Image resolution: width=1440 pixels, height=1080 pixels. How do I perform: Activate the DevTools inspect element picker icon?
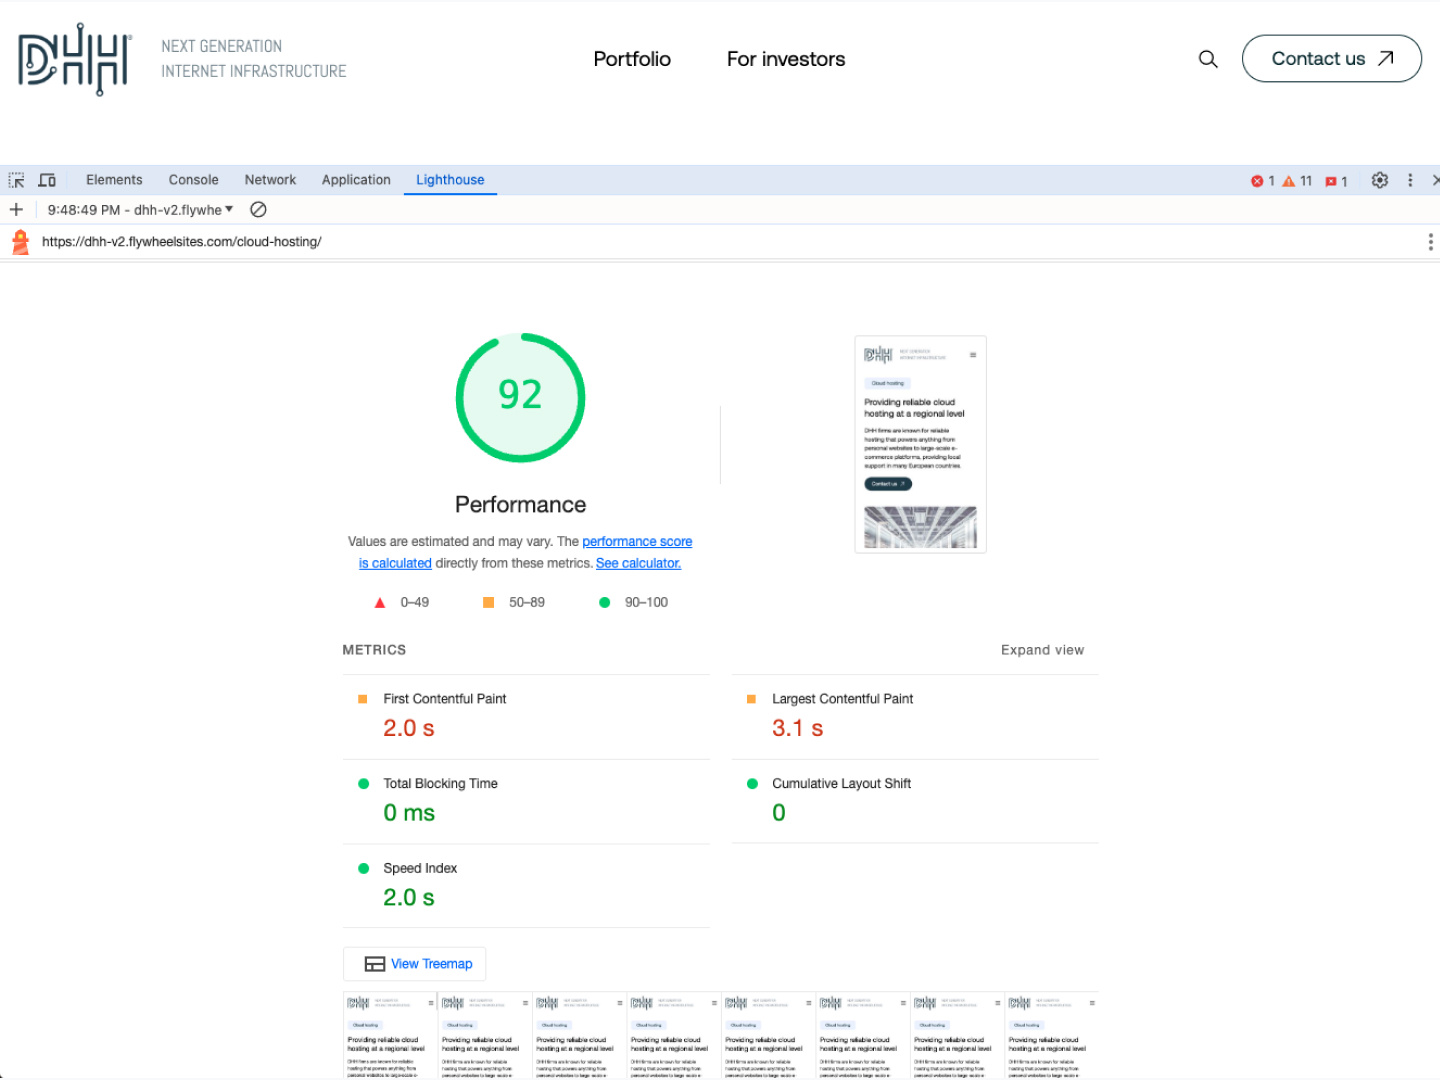16,180
